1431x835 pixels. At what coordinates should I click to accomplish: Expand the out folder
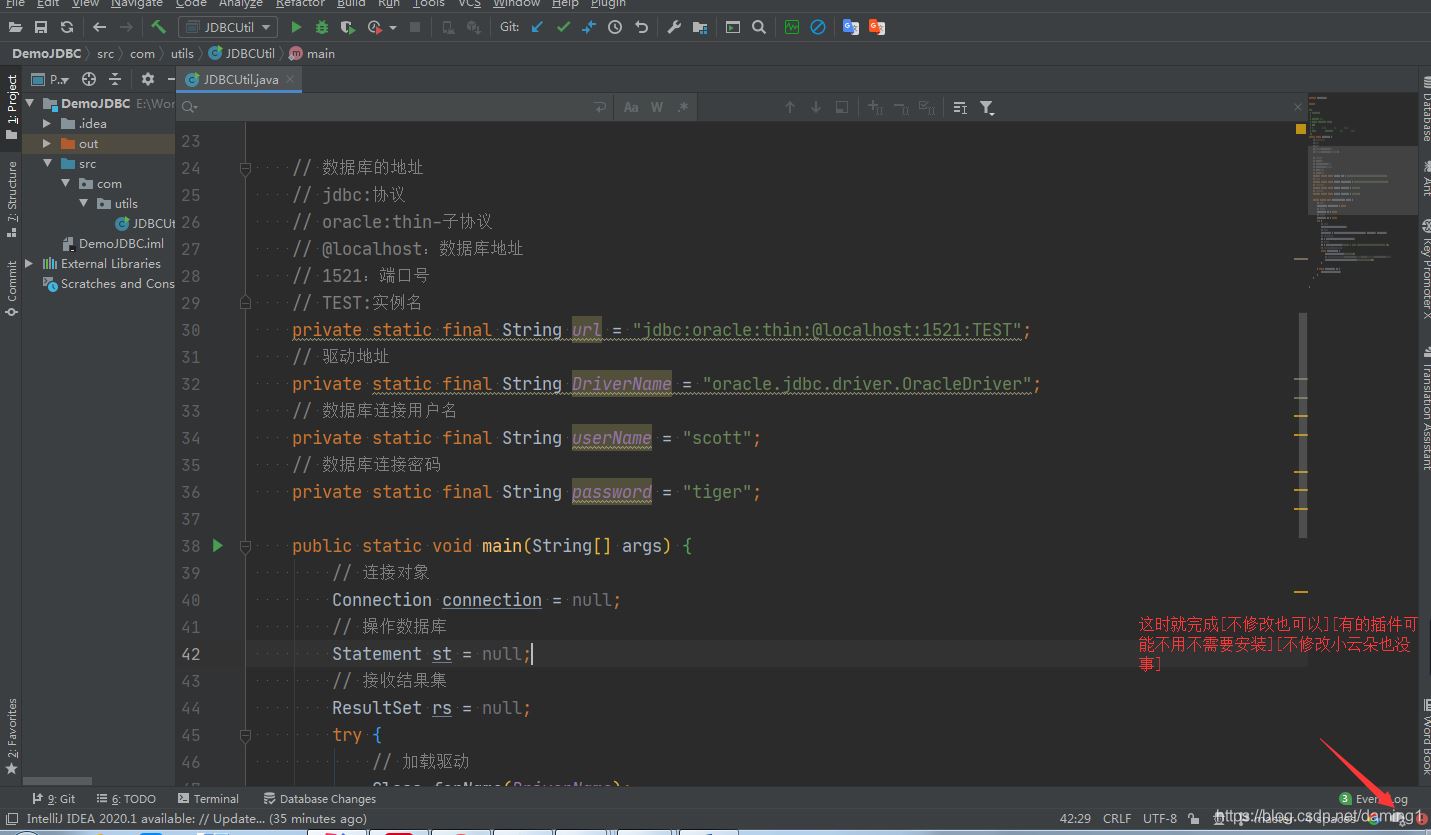point(46,144)
